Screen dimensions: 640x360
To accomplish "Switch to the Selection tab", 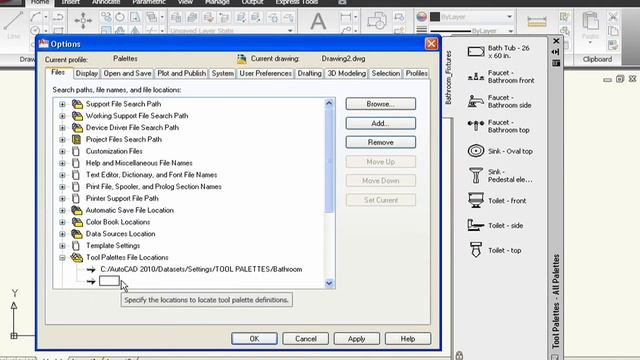I will 386,73.
